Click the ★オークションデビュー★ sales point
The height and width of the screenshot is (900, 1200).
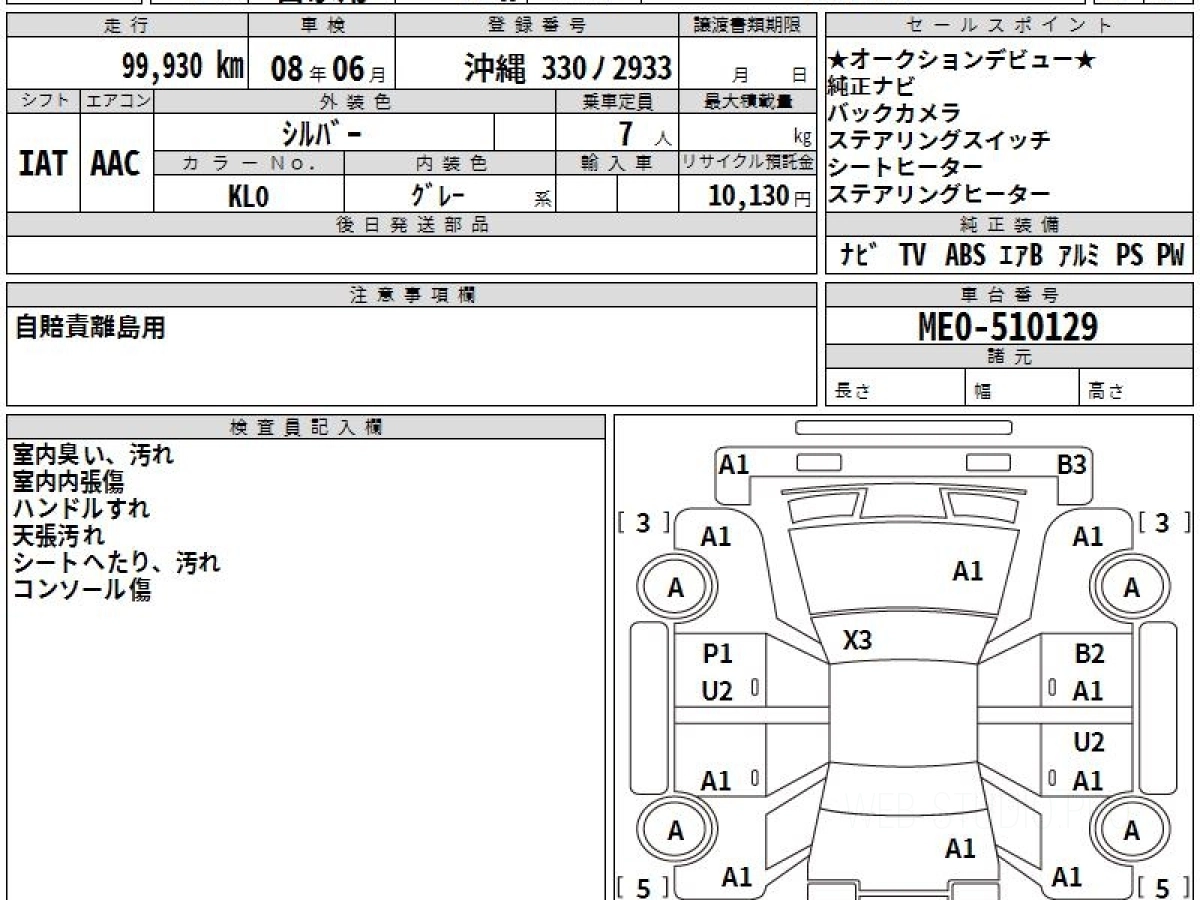(x=961, y=60)
